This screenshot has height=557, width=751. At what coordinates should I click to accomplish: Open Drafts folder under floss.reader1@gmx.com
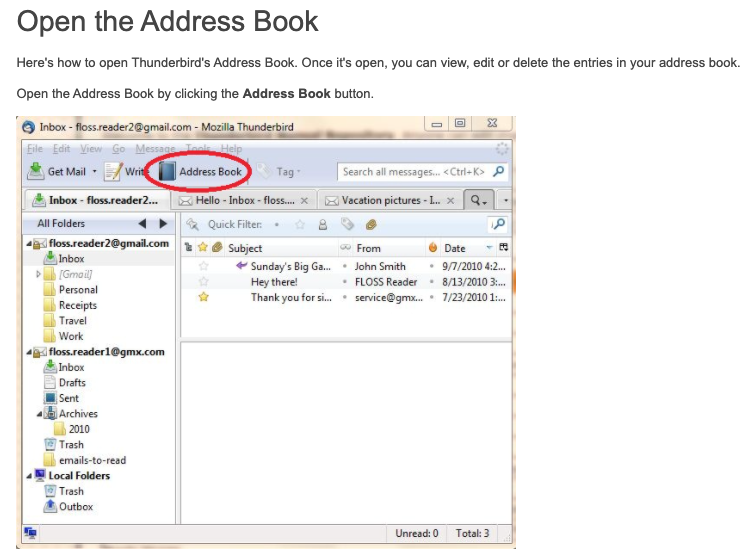tap(71, 382)
